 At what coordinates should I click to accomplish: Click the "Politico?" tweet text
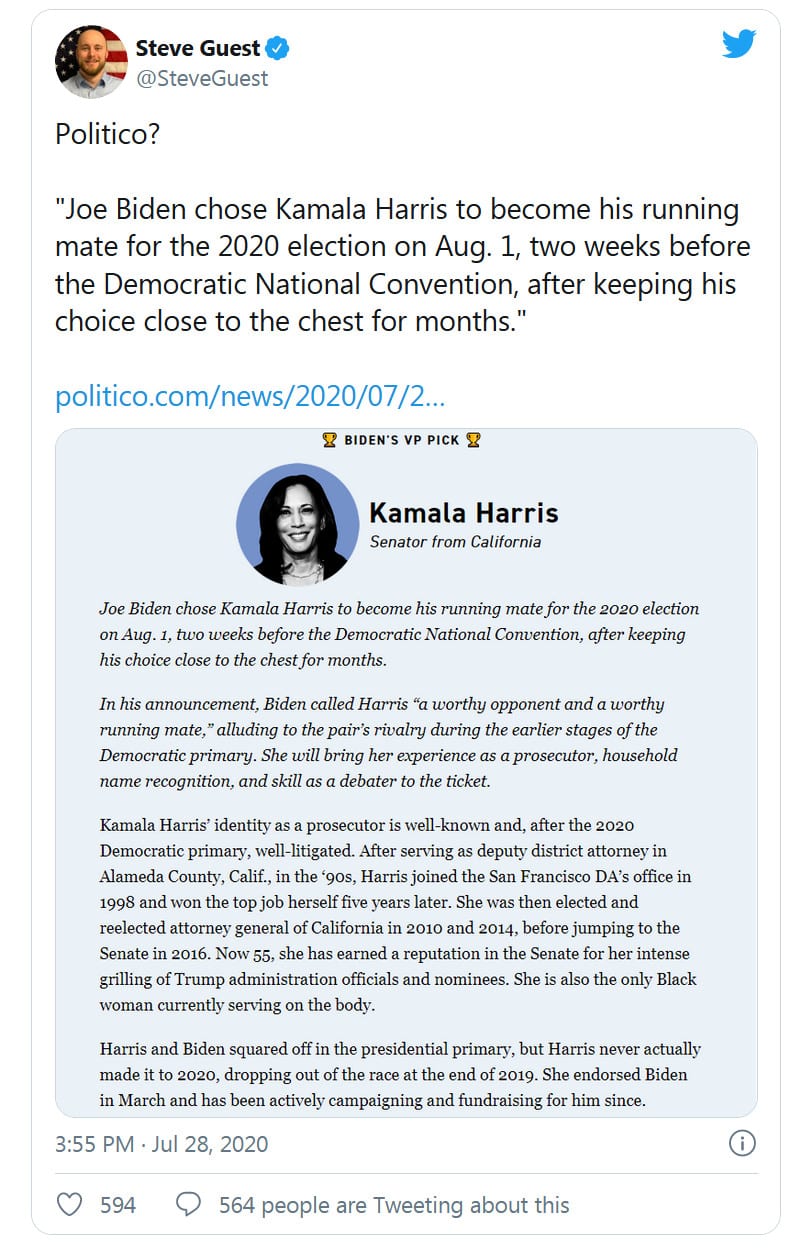tap(107, 134)
